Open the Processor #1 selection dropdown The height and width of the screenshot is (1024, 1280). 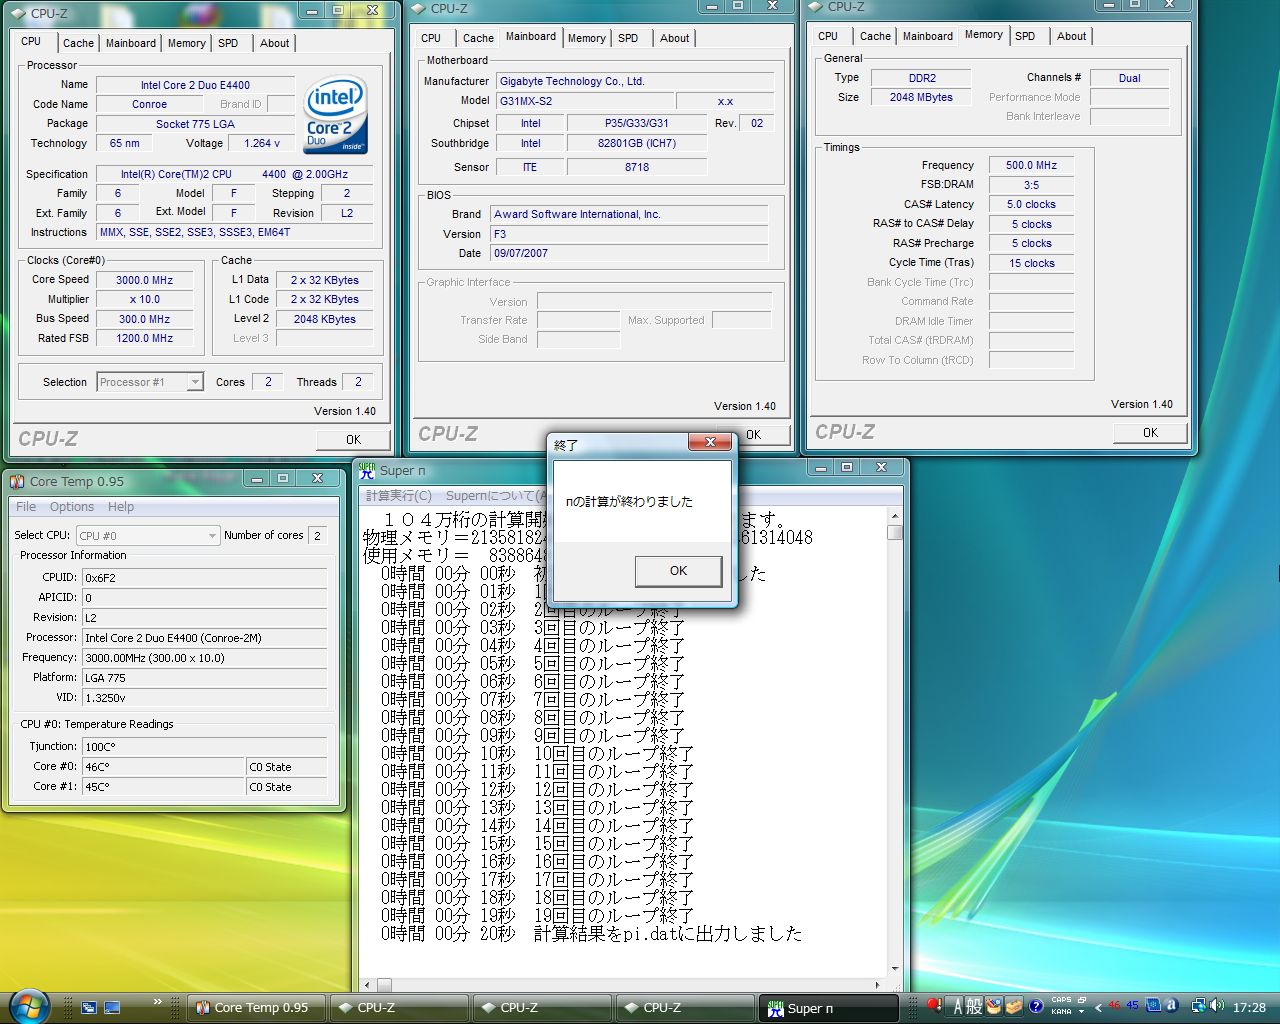click(195, 382)
